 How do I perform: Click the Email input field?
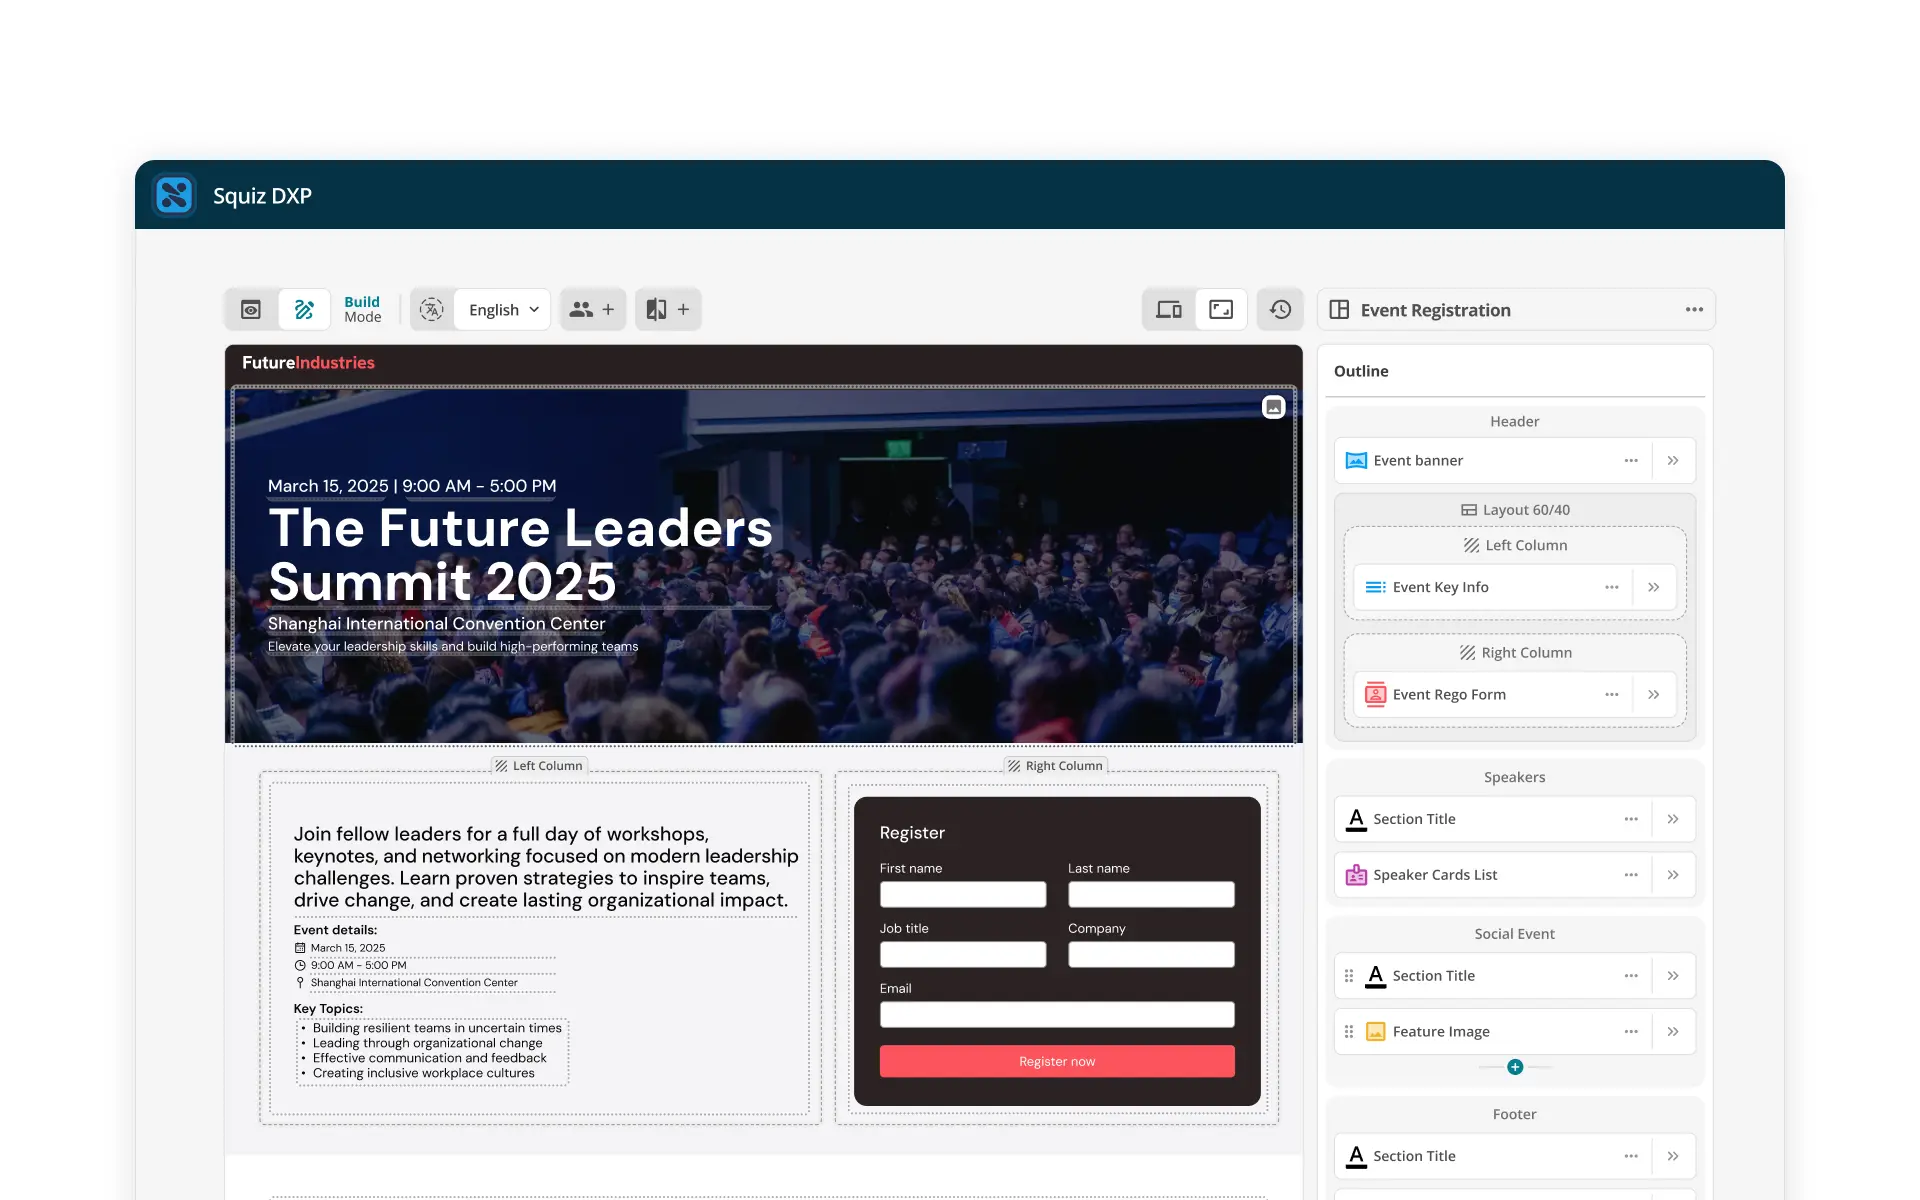click(x=1057, y=1015)
